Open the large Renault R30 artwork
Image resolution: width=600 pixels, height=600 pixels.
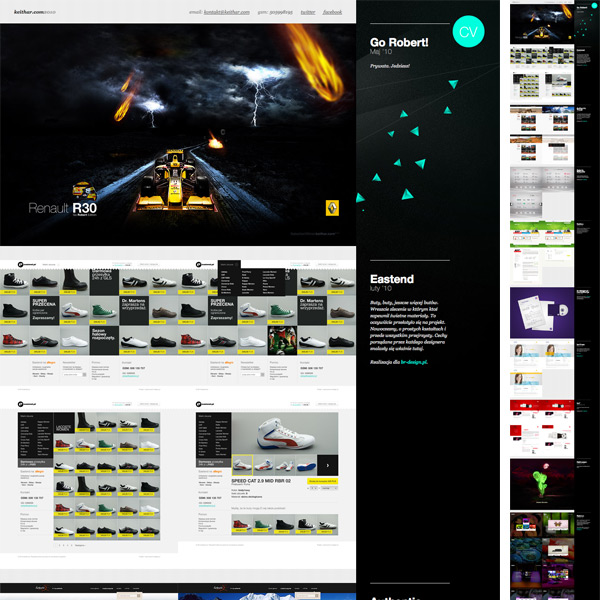(x=178, y=135)
